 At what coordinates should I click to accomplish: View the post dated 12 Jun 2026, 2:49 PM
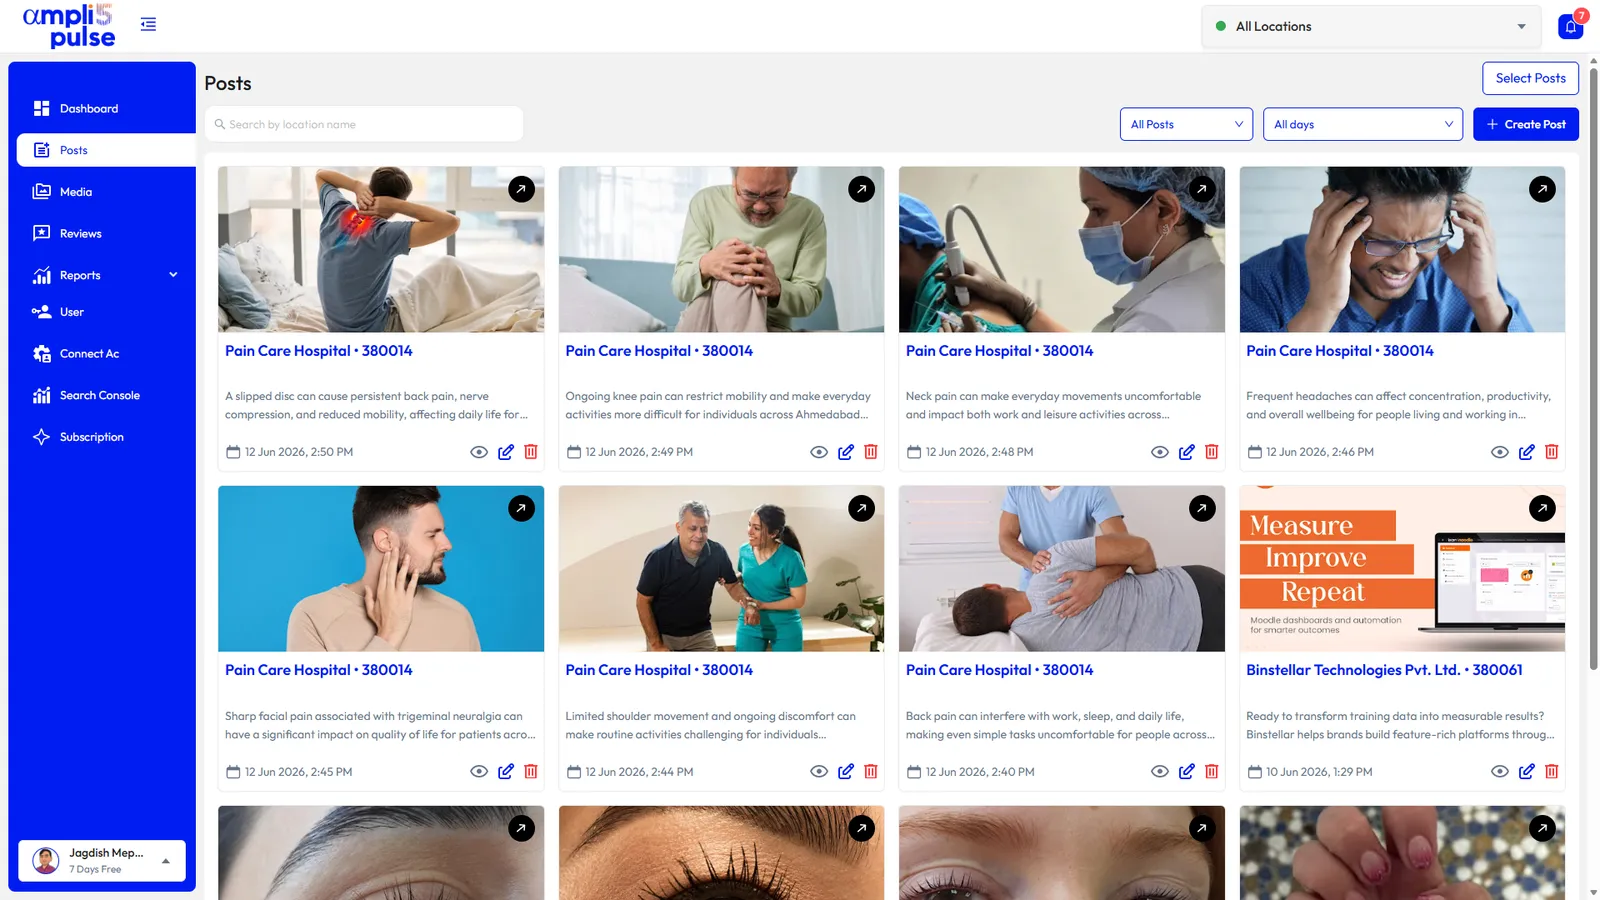point(819,452)
